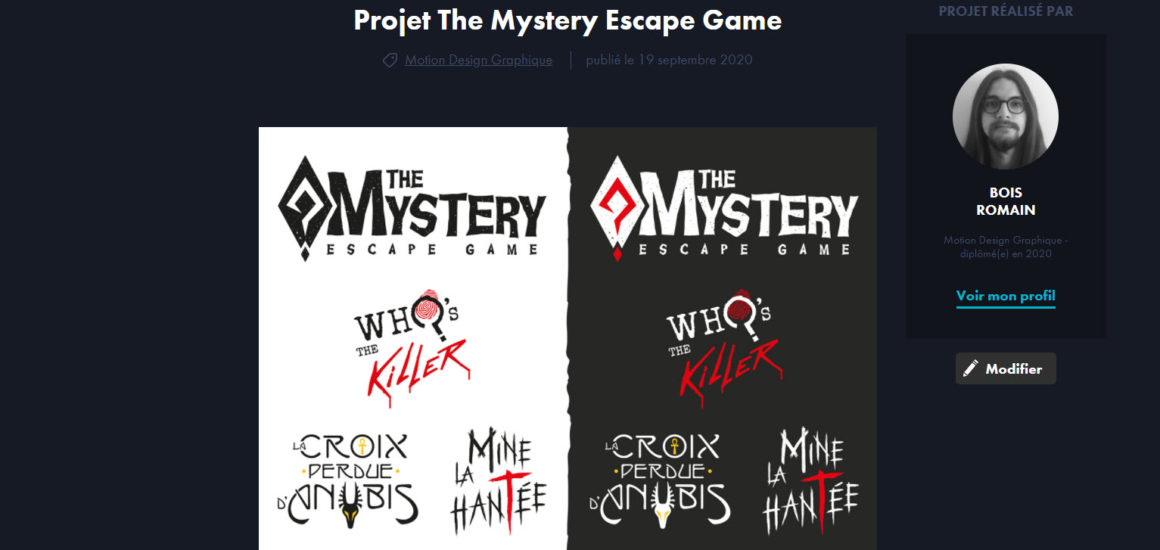1160x550 pixels.
Task: Click the publié le 19 septembre 2020 date
Action: pos(669,60)
